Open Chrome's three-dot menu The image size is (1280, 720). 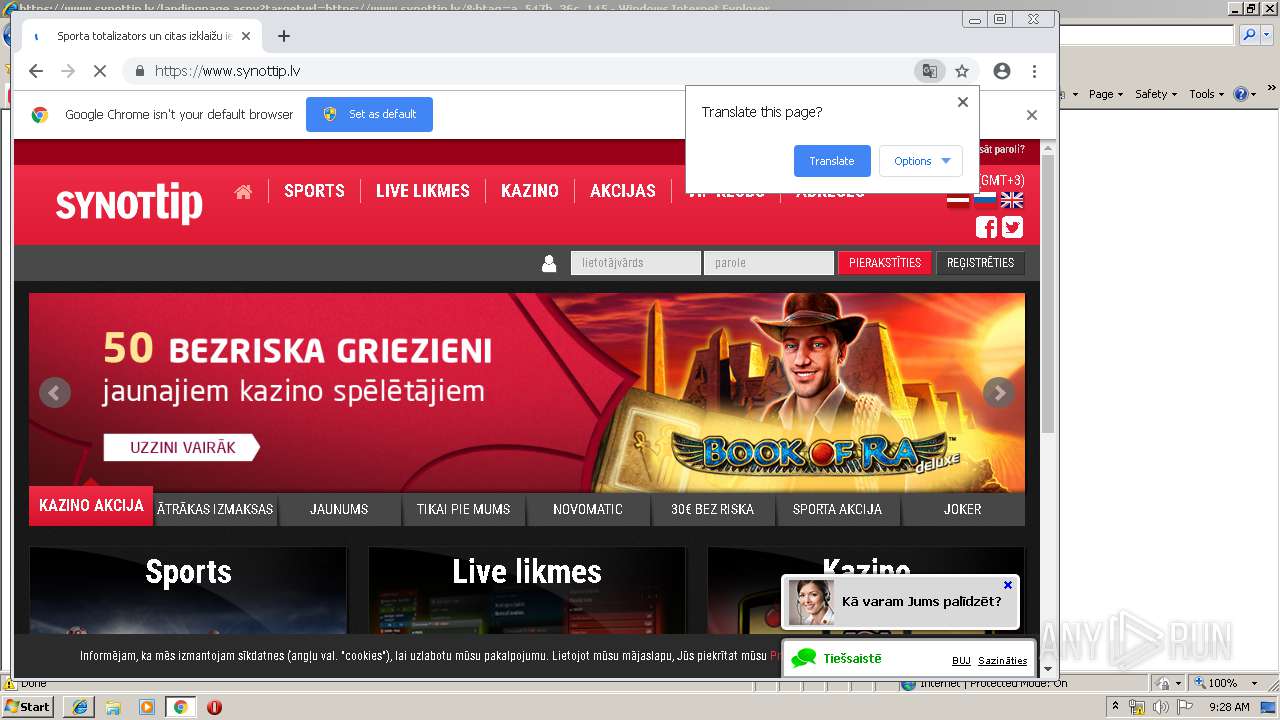click(1034, 71)
